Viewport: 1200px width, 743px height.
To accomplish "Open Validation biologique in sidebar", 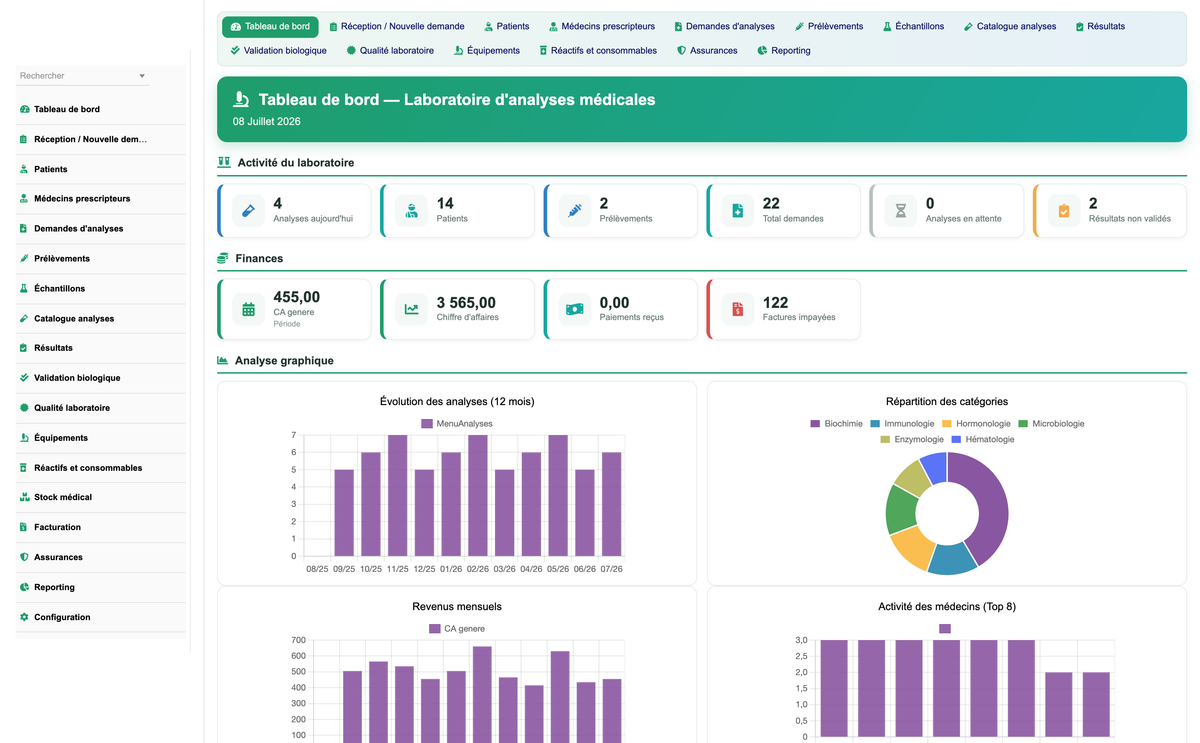I will pyautogui.click(x=101, y=378).
